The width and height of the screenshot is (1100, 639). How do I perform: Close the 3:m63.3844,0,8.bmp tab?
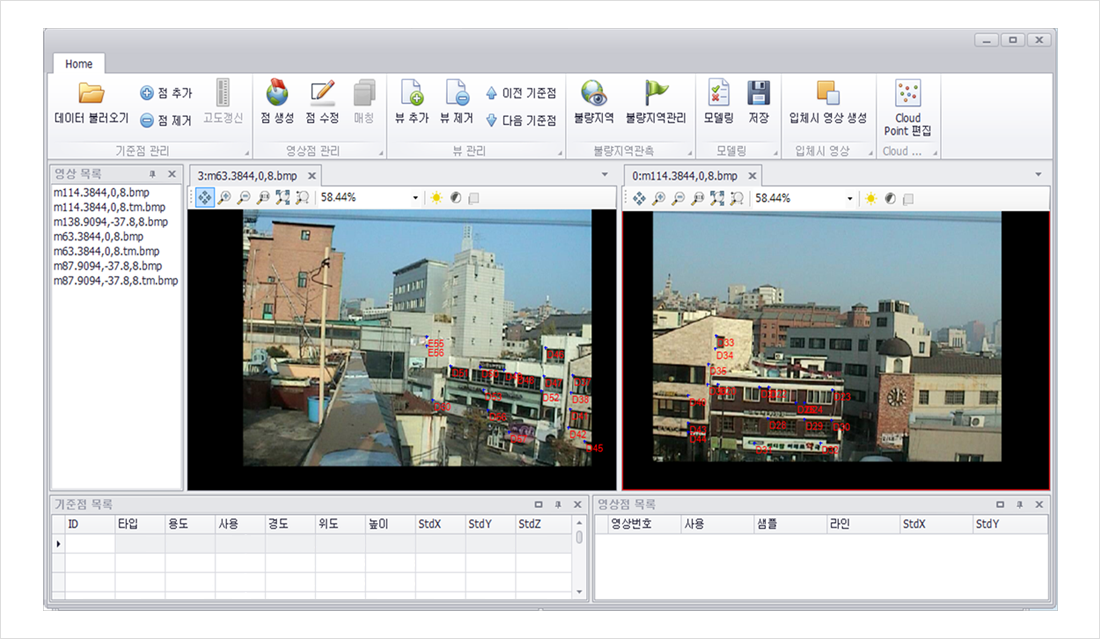[x=312, y=176]
